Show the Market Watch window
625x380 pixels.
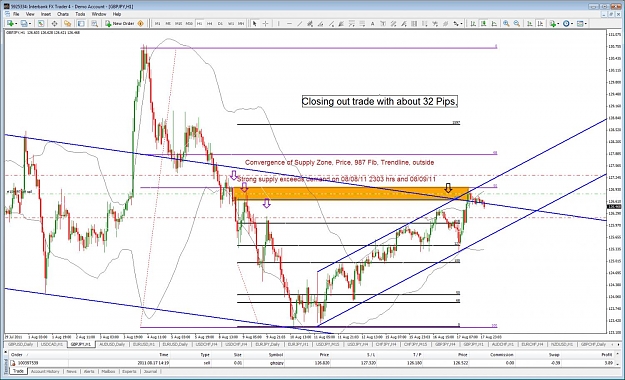tap(41, 24)
